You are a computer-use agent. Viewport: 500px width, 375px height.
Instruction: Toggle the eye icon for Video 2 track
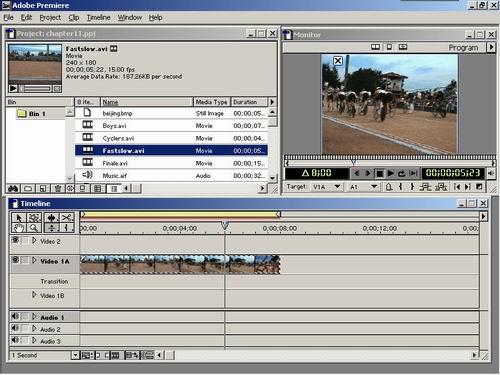point(15,240)
